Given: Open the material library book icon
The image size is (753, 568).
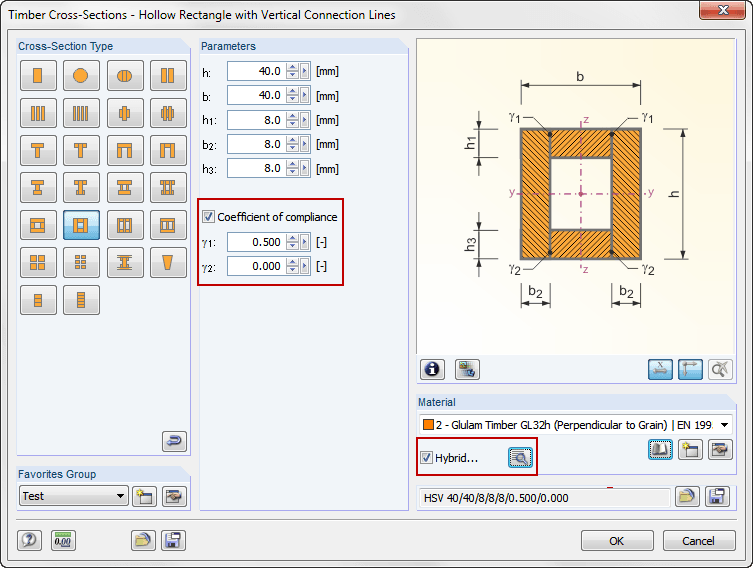Looking at the screenshot, I should 660,449.
